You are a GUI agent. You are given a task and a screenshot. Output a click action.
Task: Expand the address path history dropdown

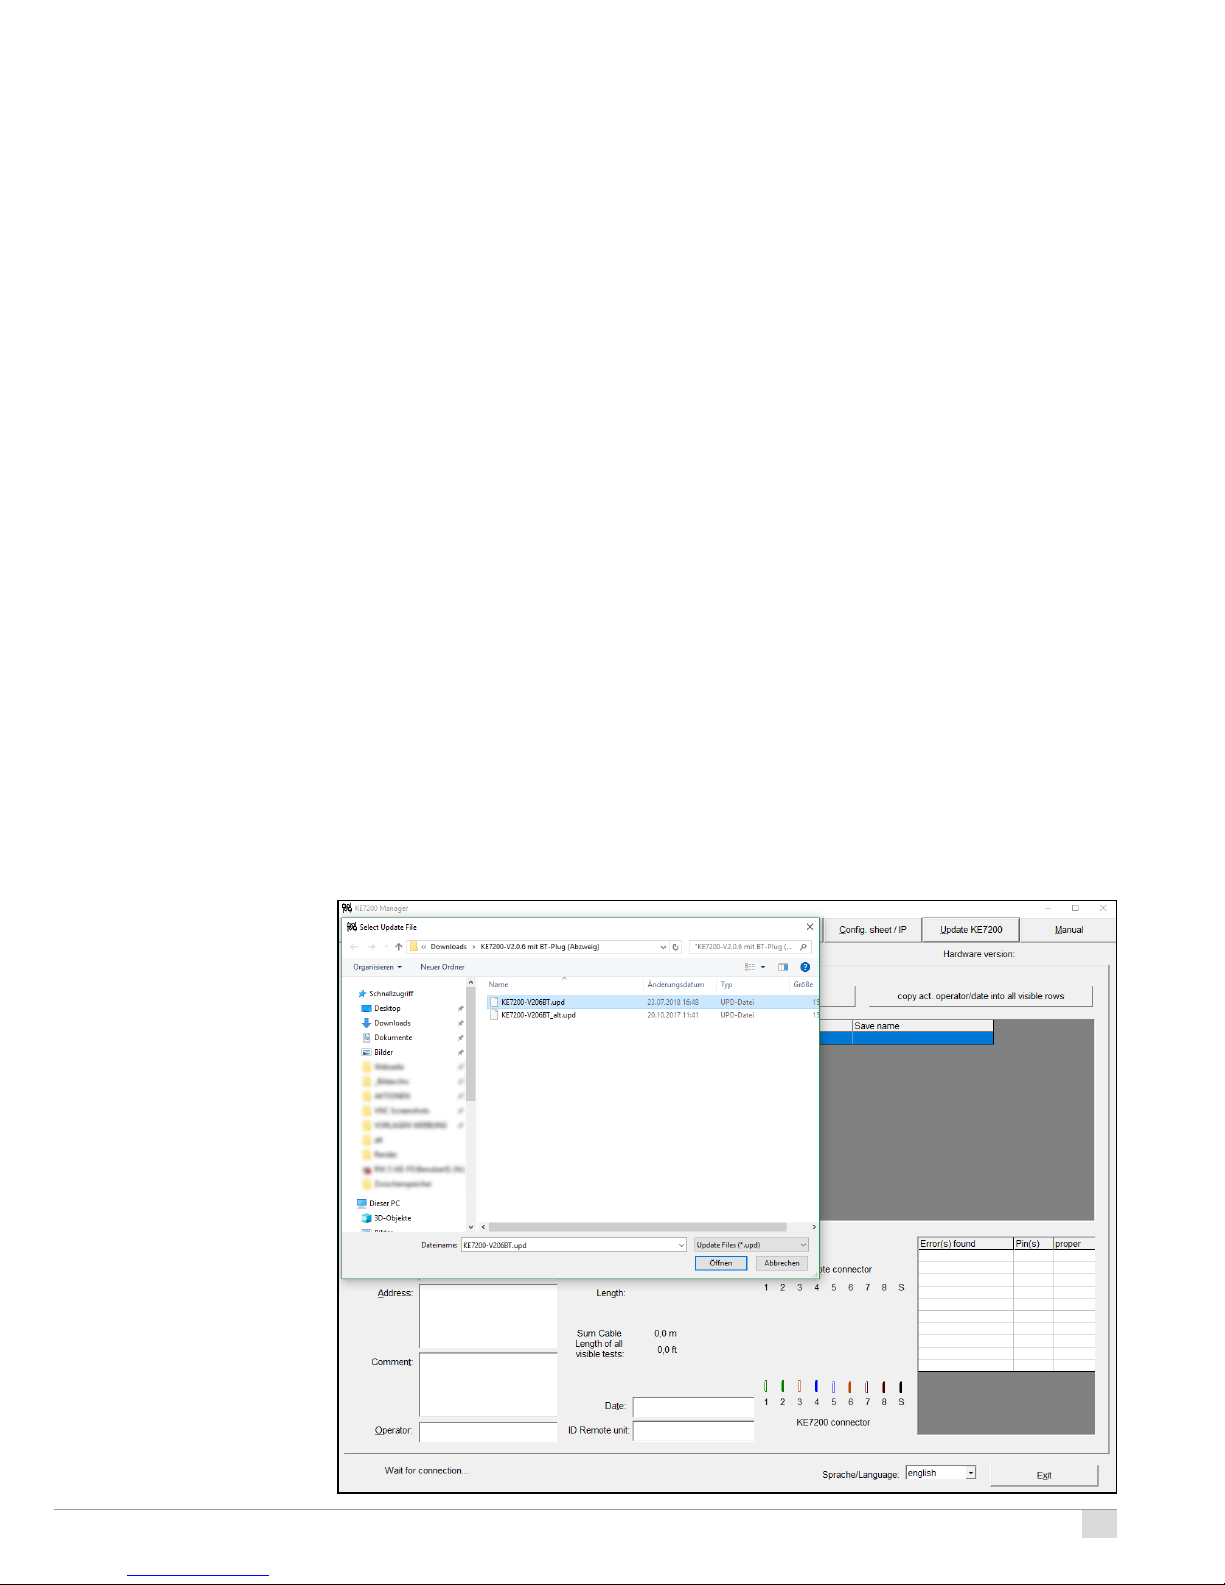(x=662, y=947)
